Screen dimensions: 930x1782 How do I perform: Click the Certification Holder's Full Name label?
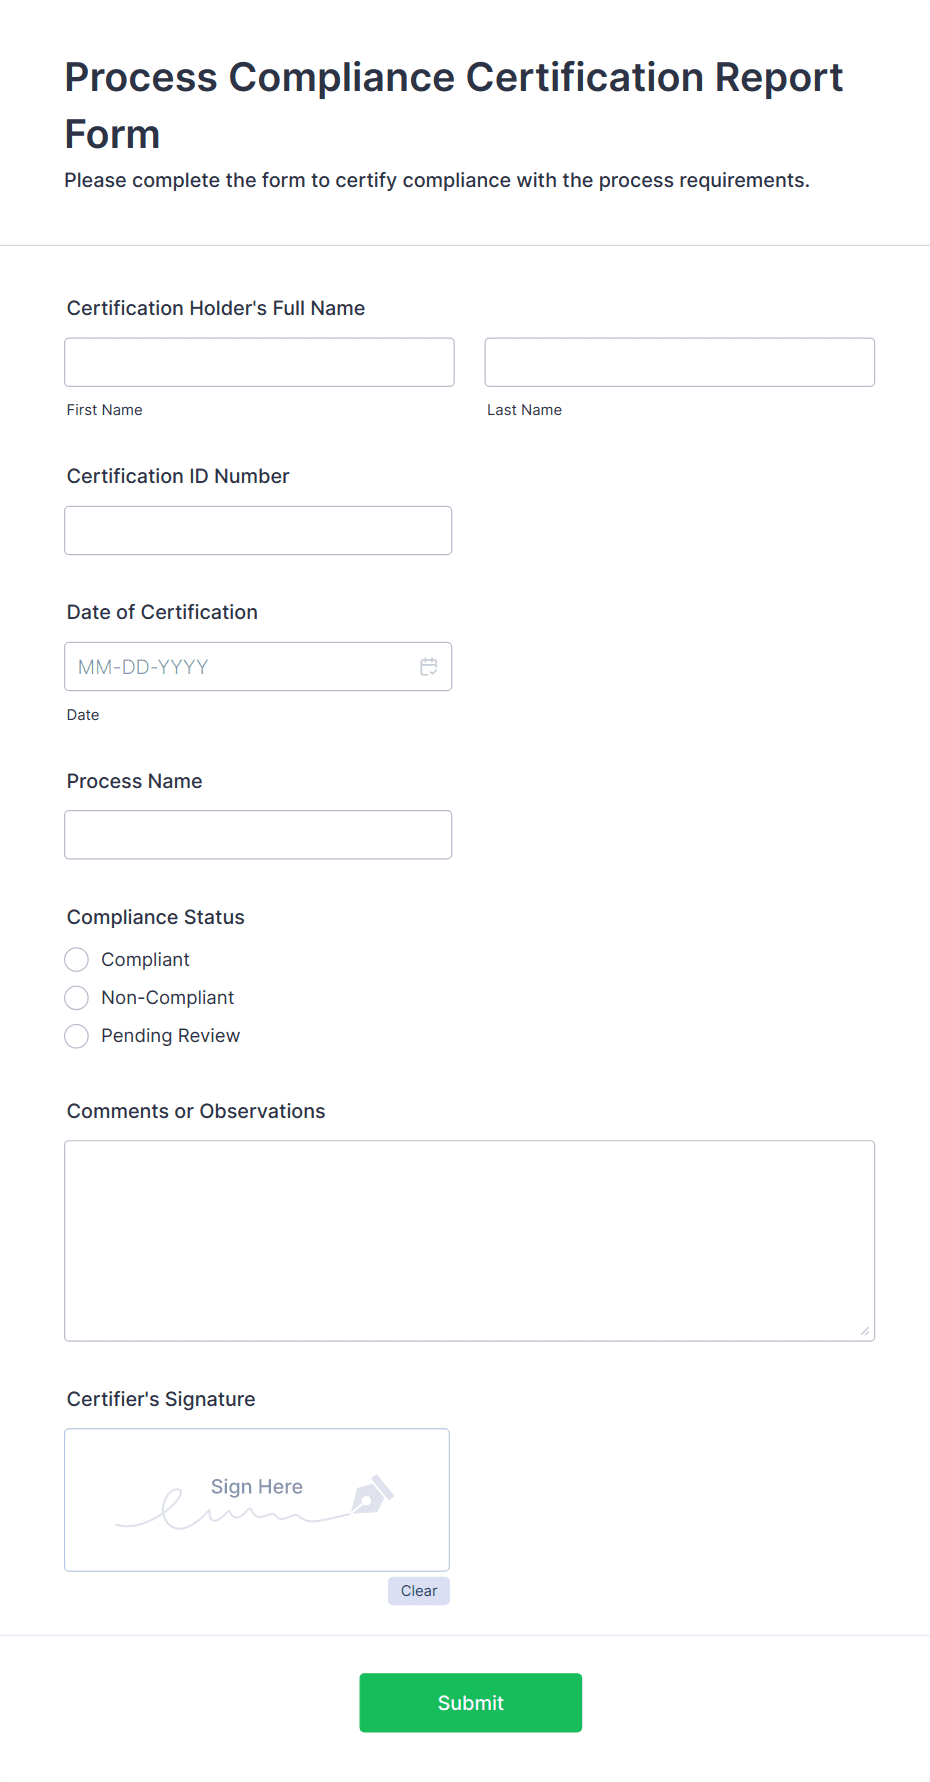click(x=216, y=308)
